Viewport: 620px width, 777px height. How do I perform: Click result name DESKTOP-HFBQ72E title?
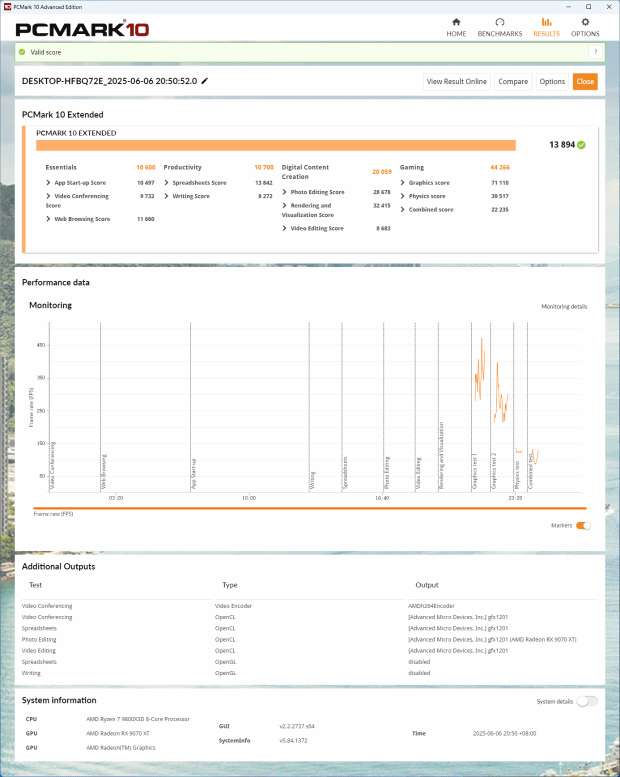(109, 81)
